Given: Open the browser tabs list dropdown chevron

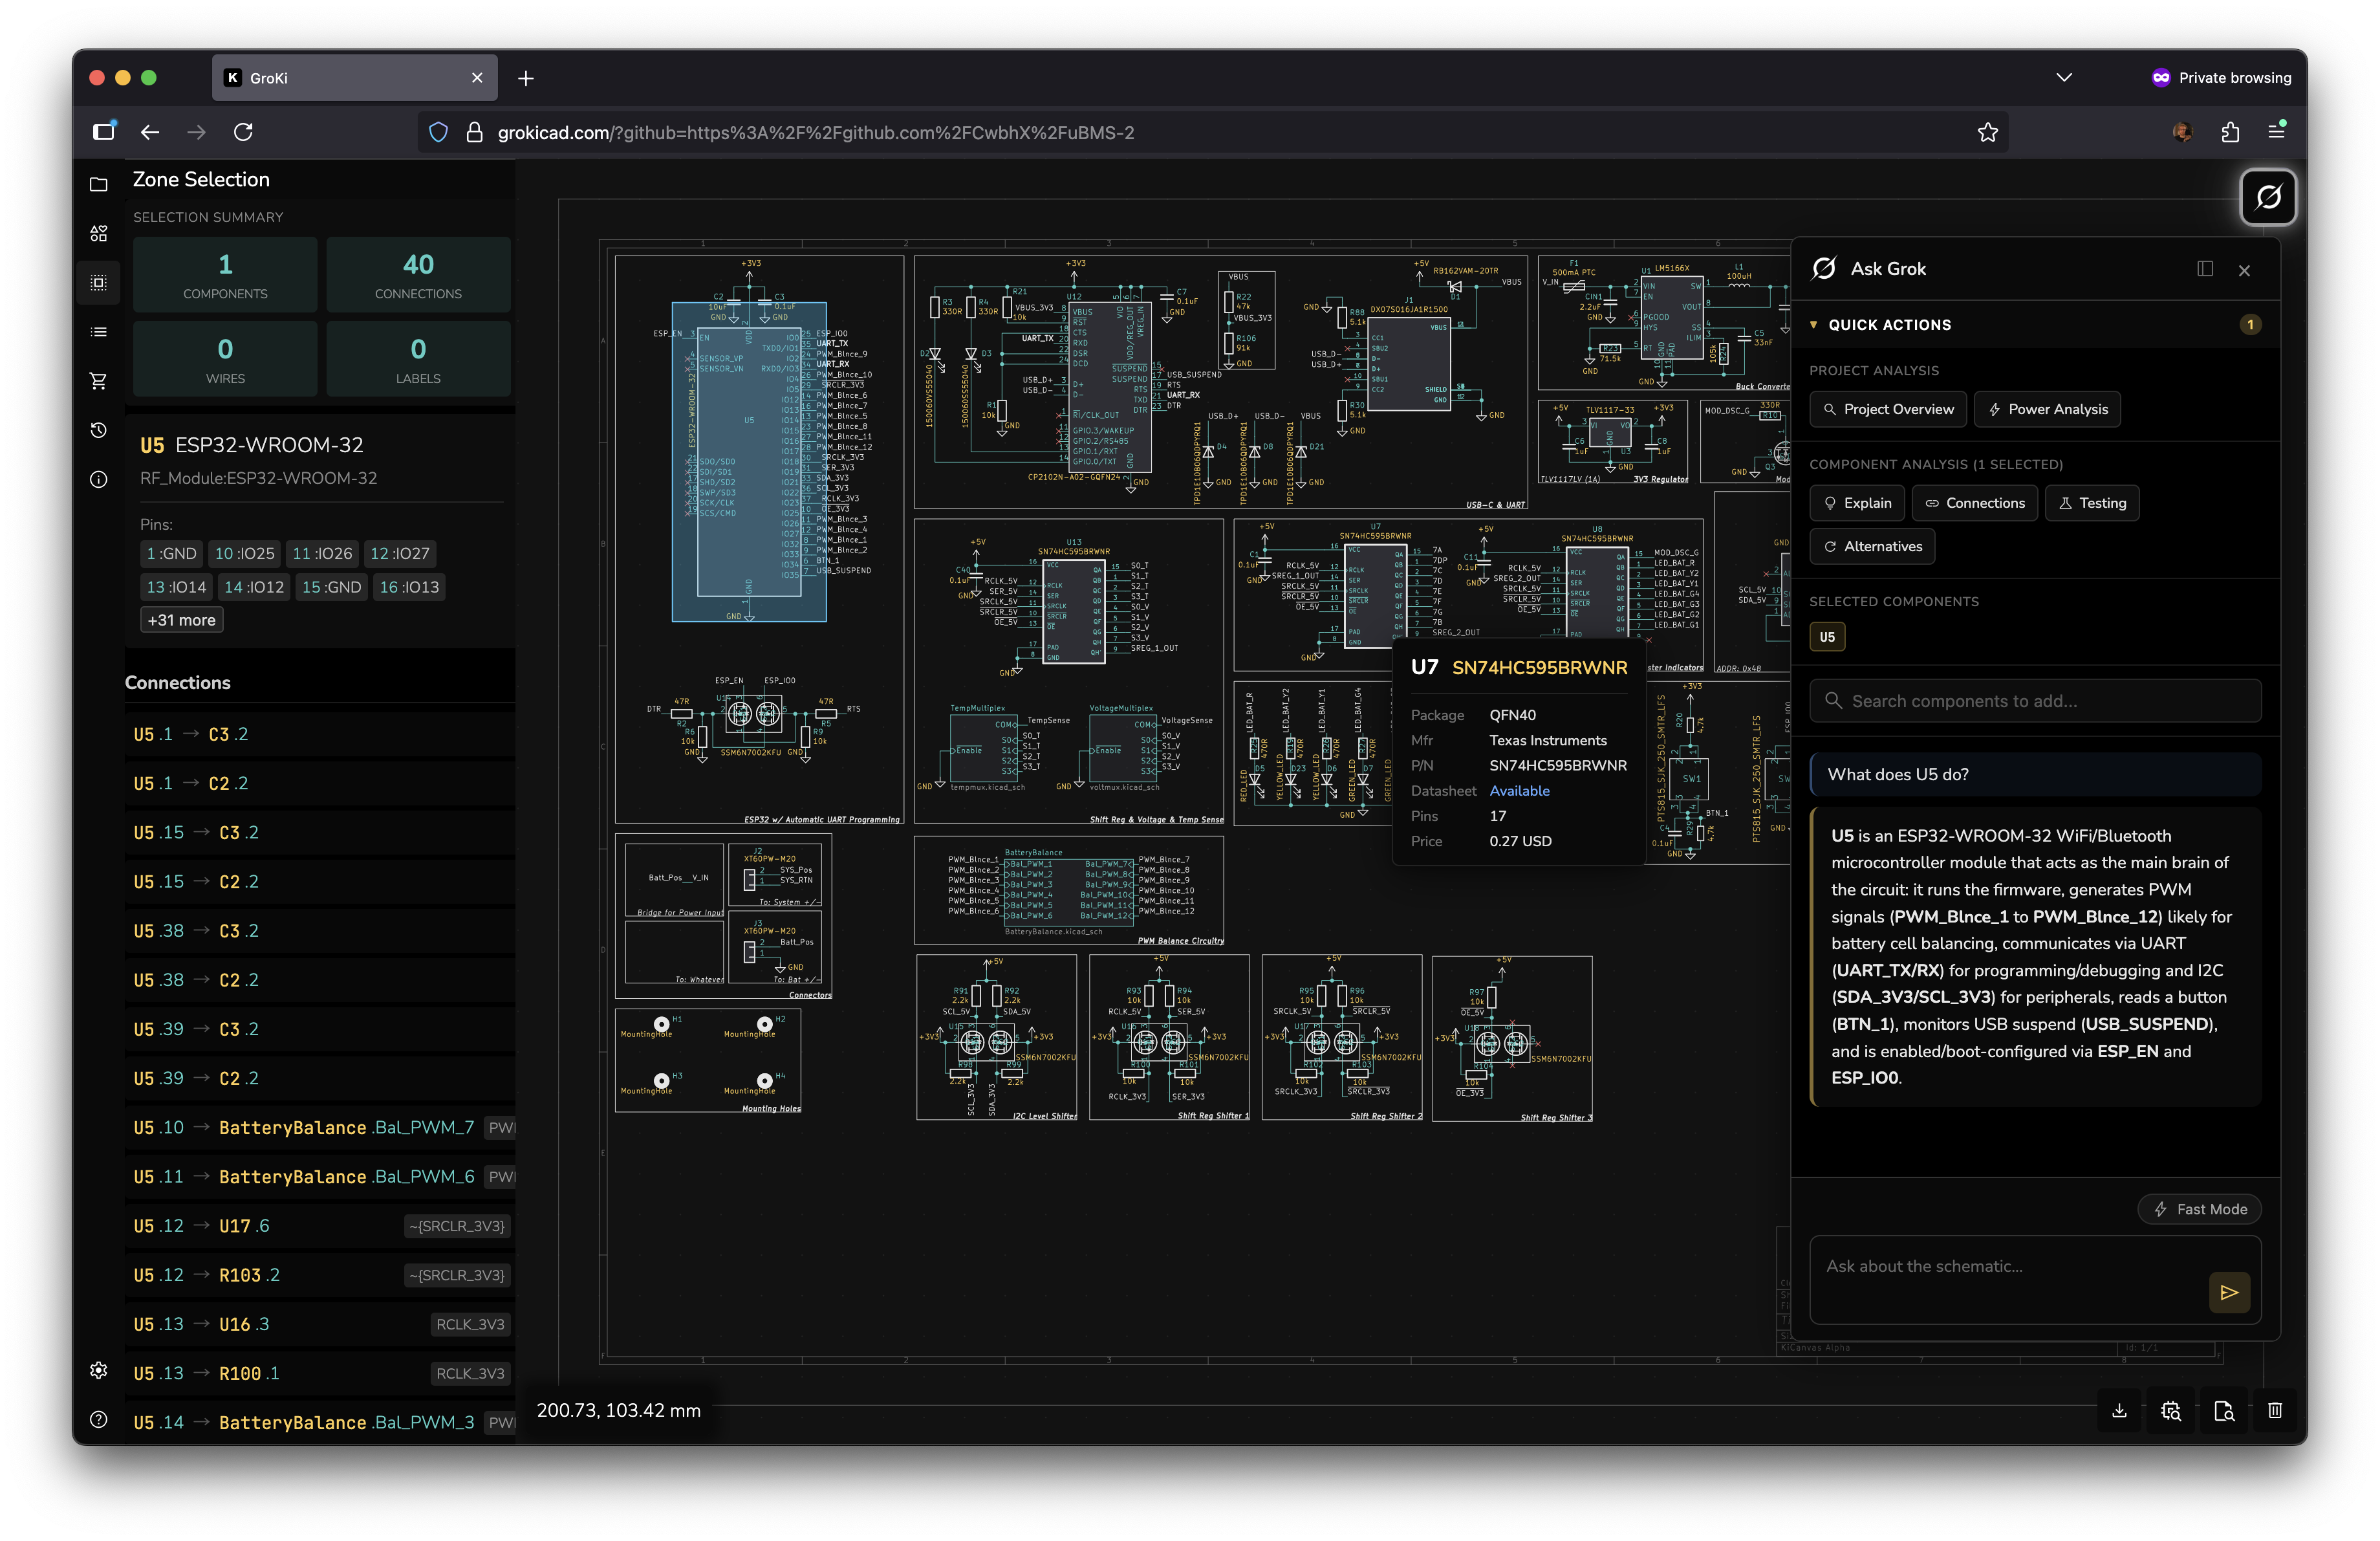Looking at the screenshot, I should click(x=2064, y=77).
